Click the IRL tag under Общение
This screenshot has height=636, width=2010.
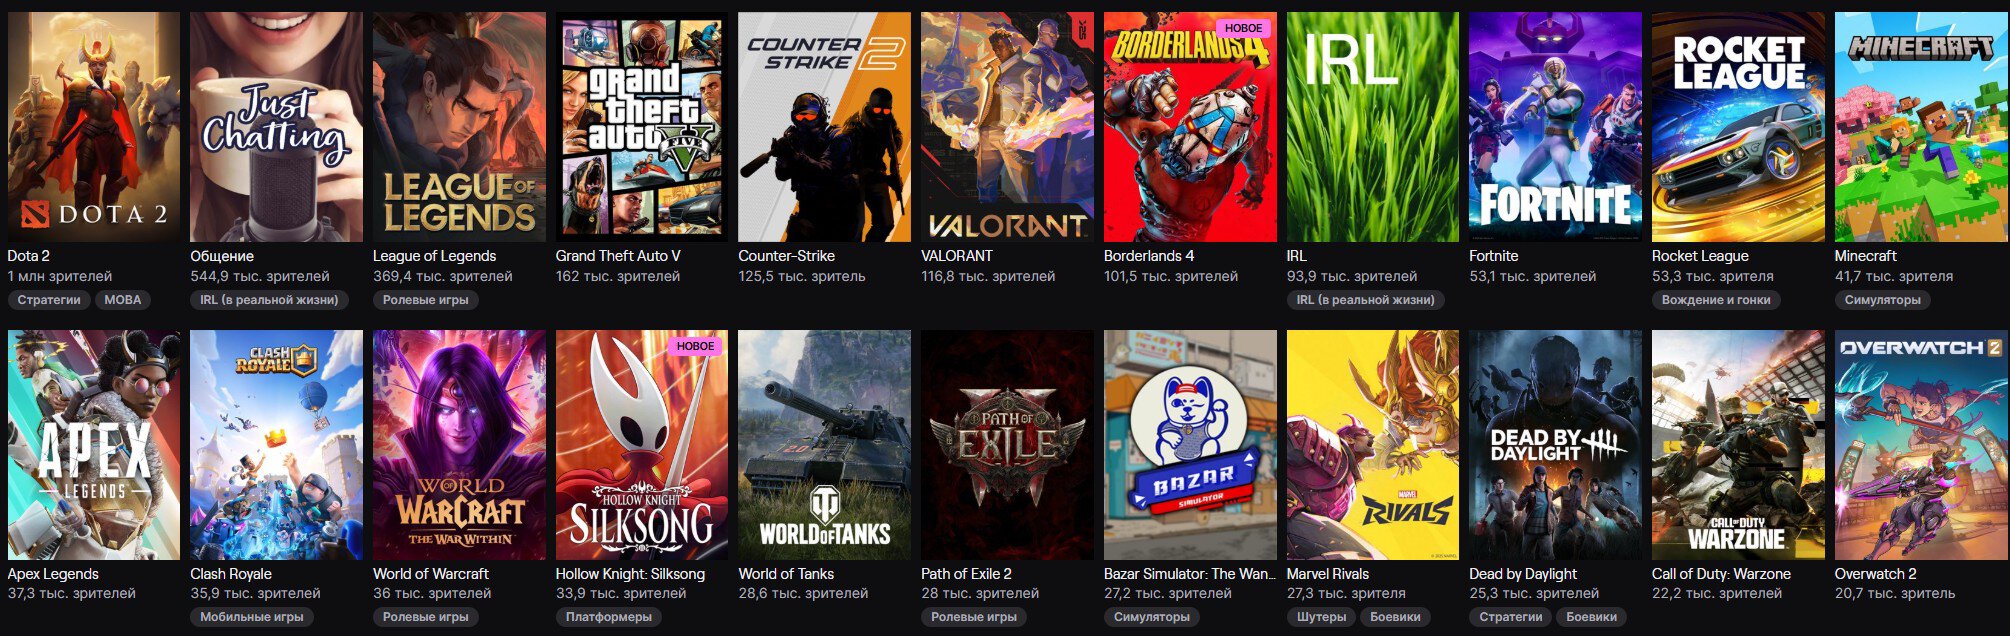(x=269, y=300)
